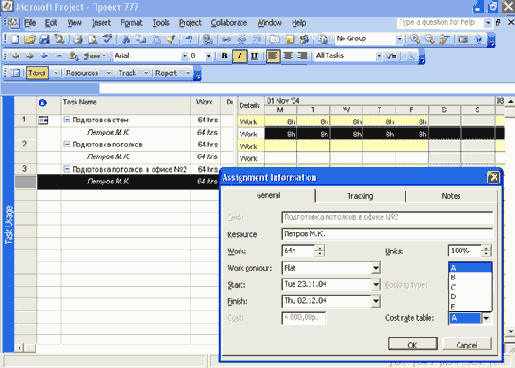515x368 pixels.
Task: Open the Project menu
Action: [x=190, y=23]
